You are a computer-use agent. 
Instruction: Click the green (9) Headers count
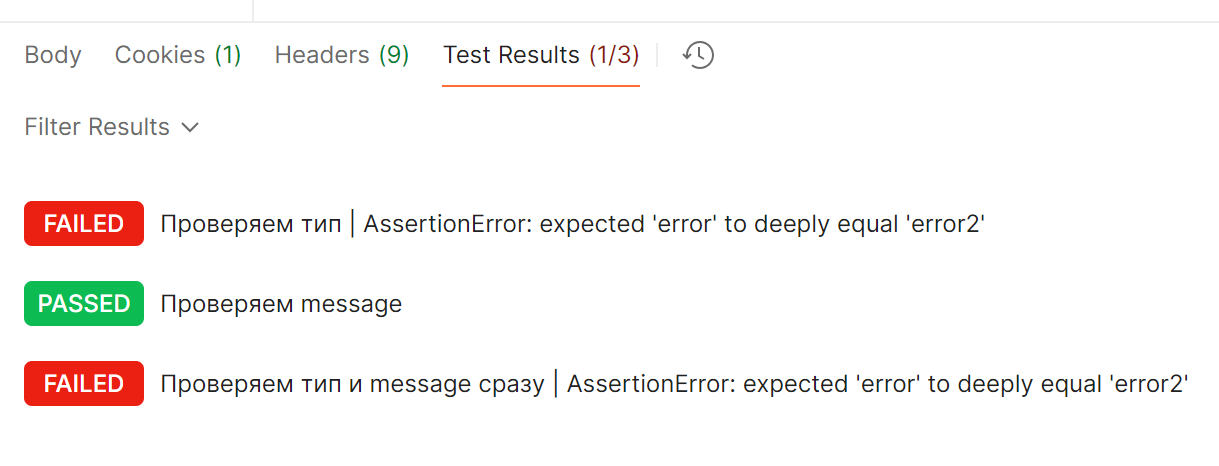[x=393, y=55]
